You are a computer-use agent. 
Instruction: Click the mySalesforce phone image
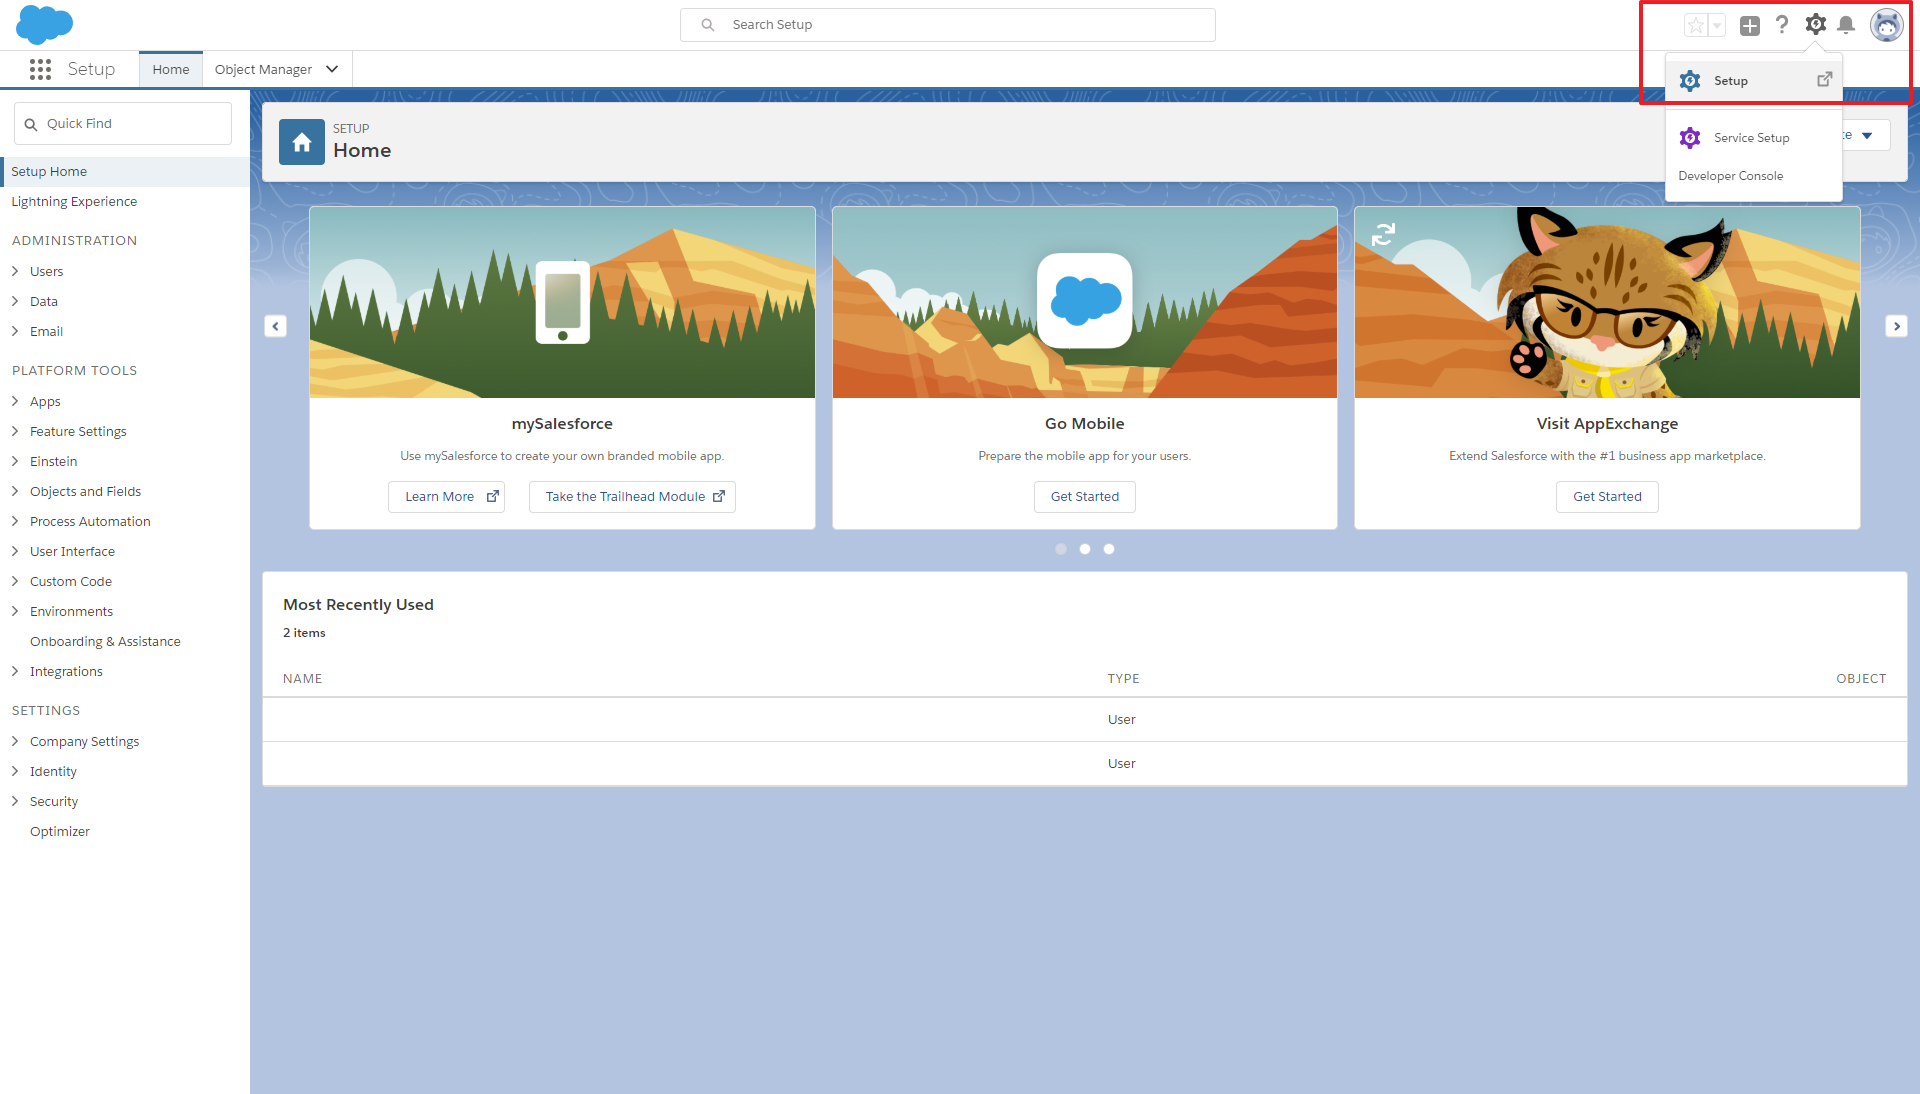coord(563,302)
